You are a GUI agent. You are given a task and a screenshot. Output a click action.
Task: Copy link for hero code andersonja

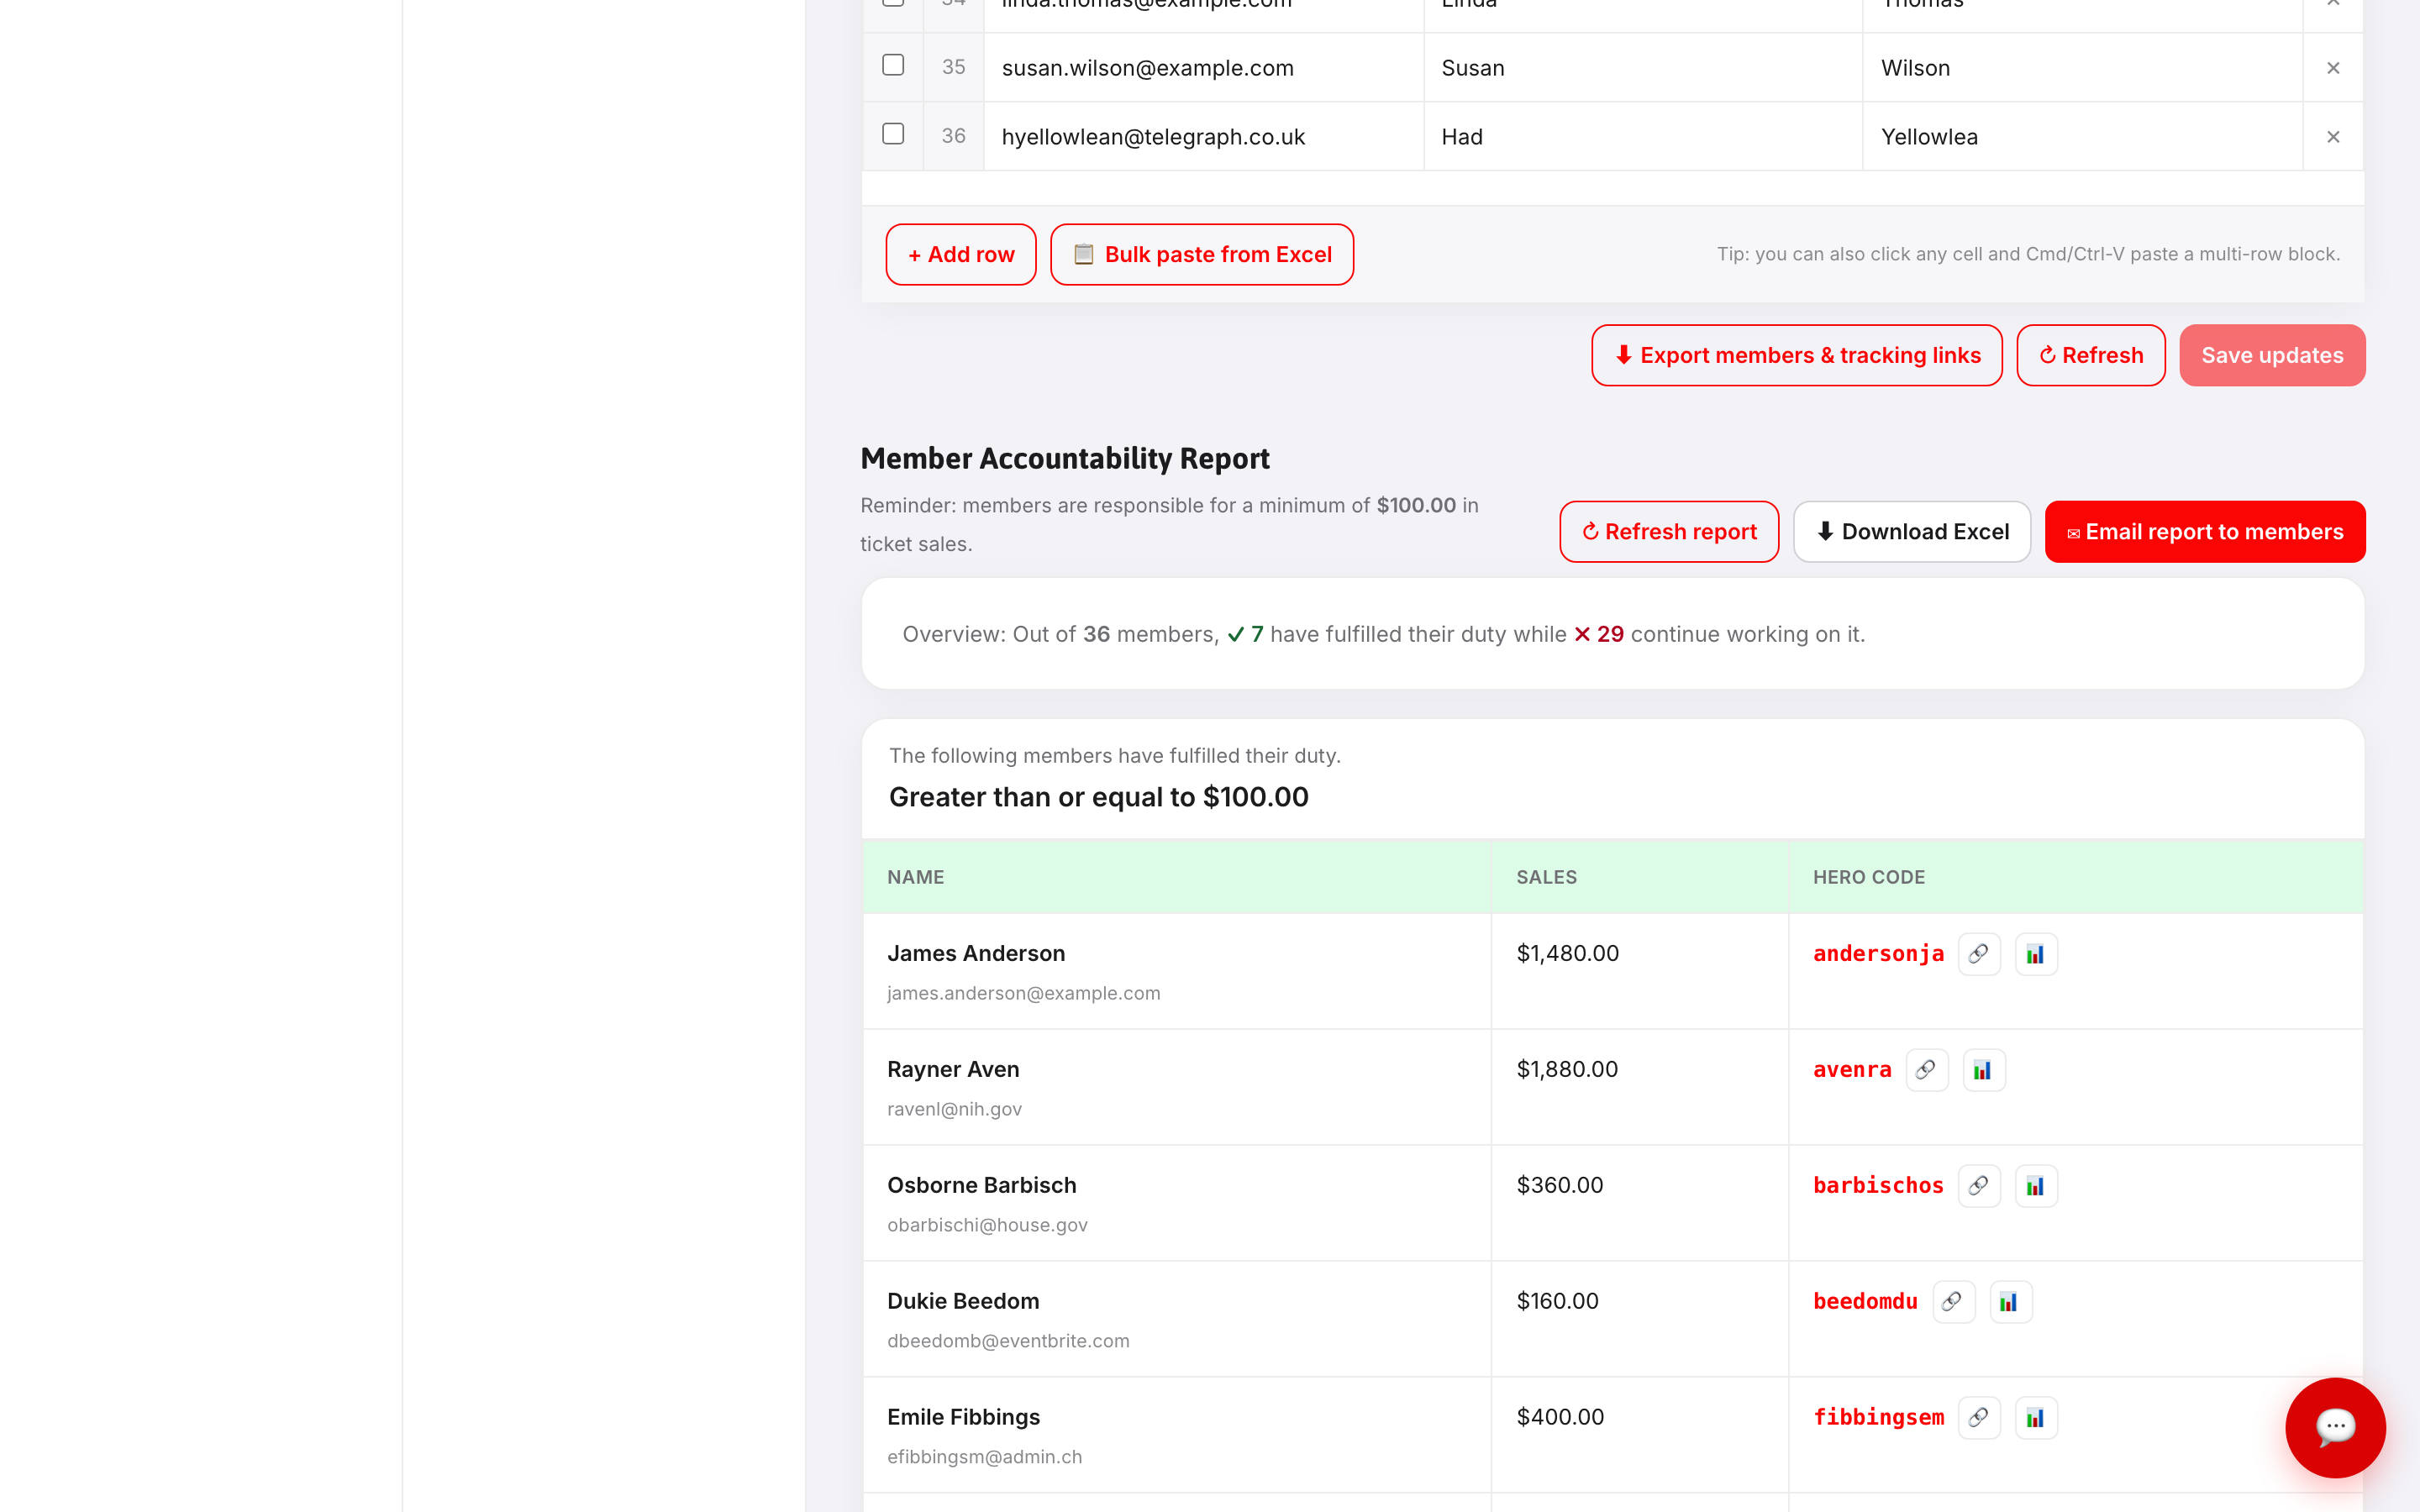click(1979, 954)
